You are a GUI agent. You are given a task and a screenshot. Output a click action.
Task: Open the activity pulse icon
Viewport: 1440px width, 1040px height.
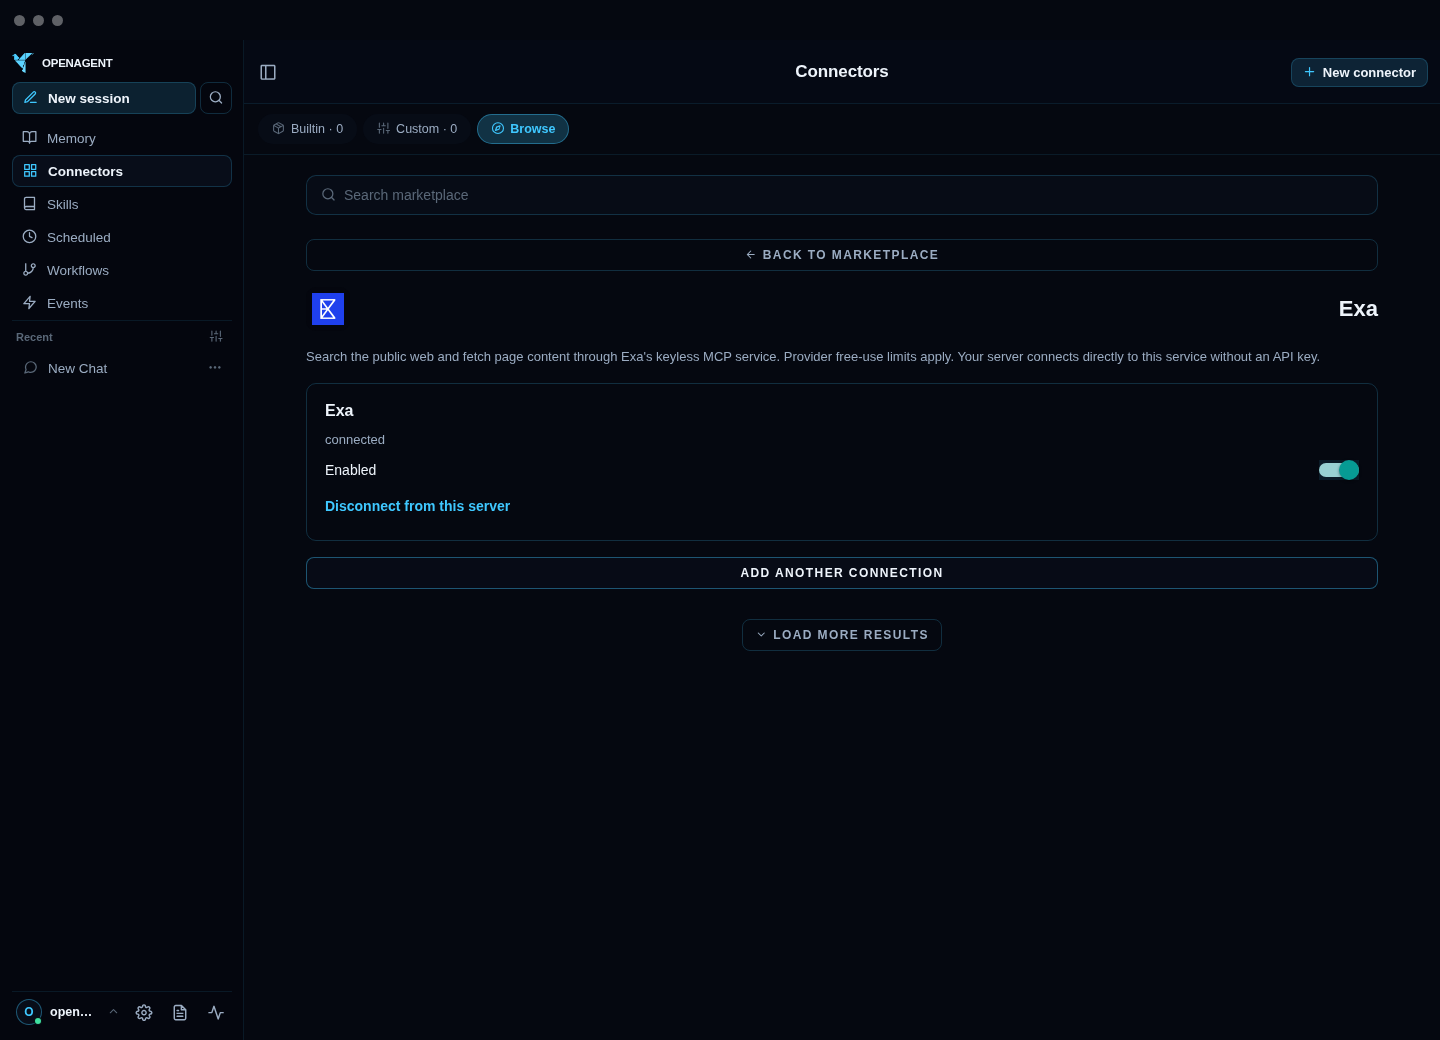216,1013
